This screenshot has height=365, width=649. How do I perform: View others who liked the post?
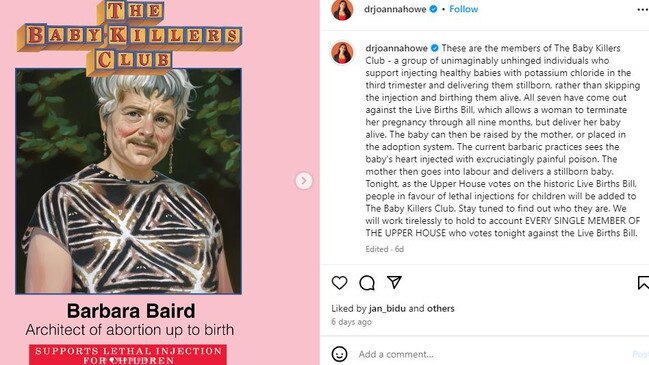[440, 308]
